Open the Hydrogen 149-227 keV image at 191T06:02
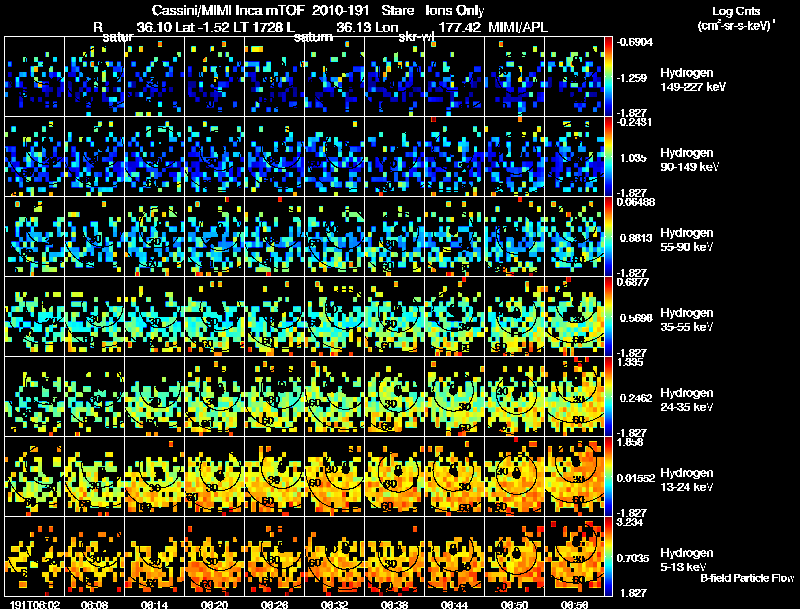 pos(34,76)
